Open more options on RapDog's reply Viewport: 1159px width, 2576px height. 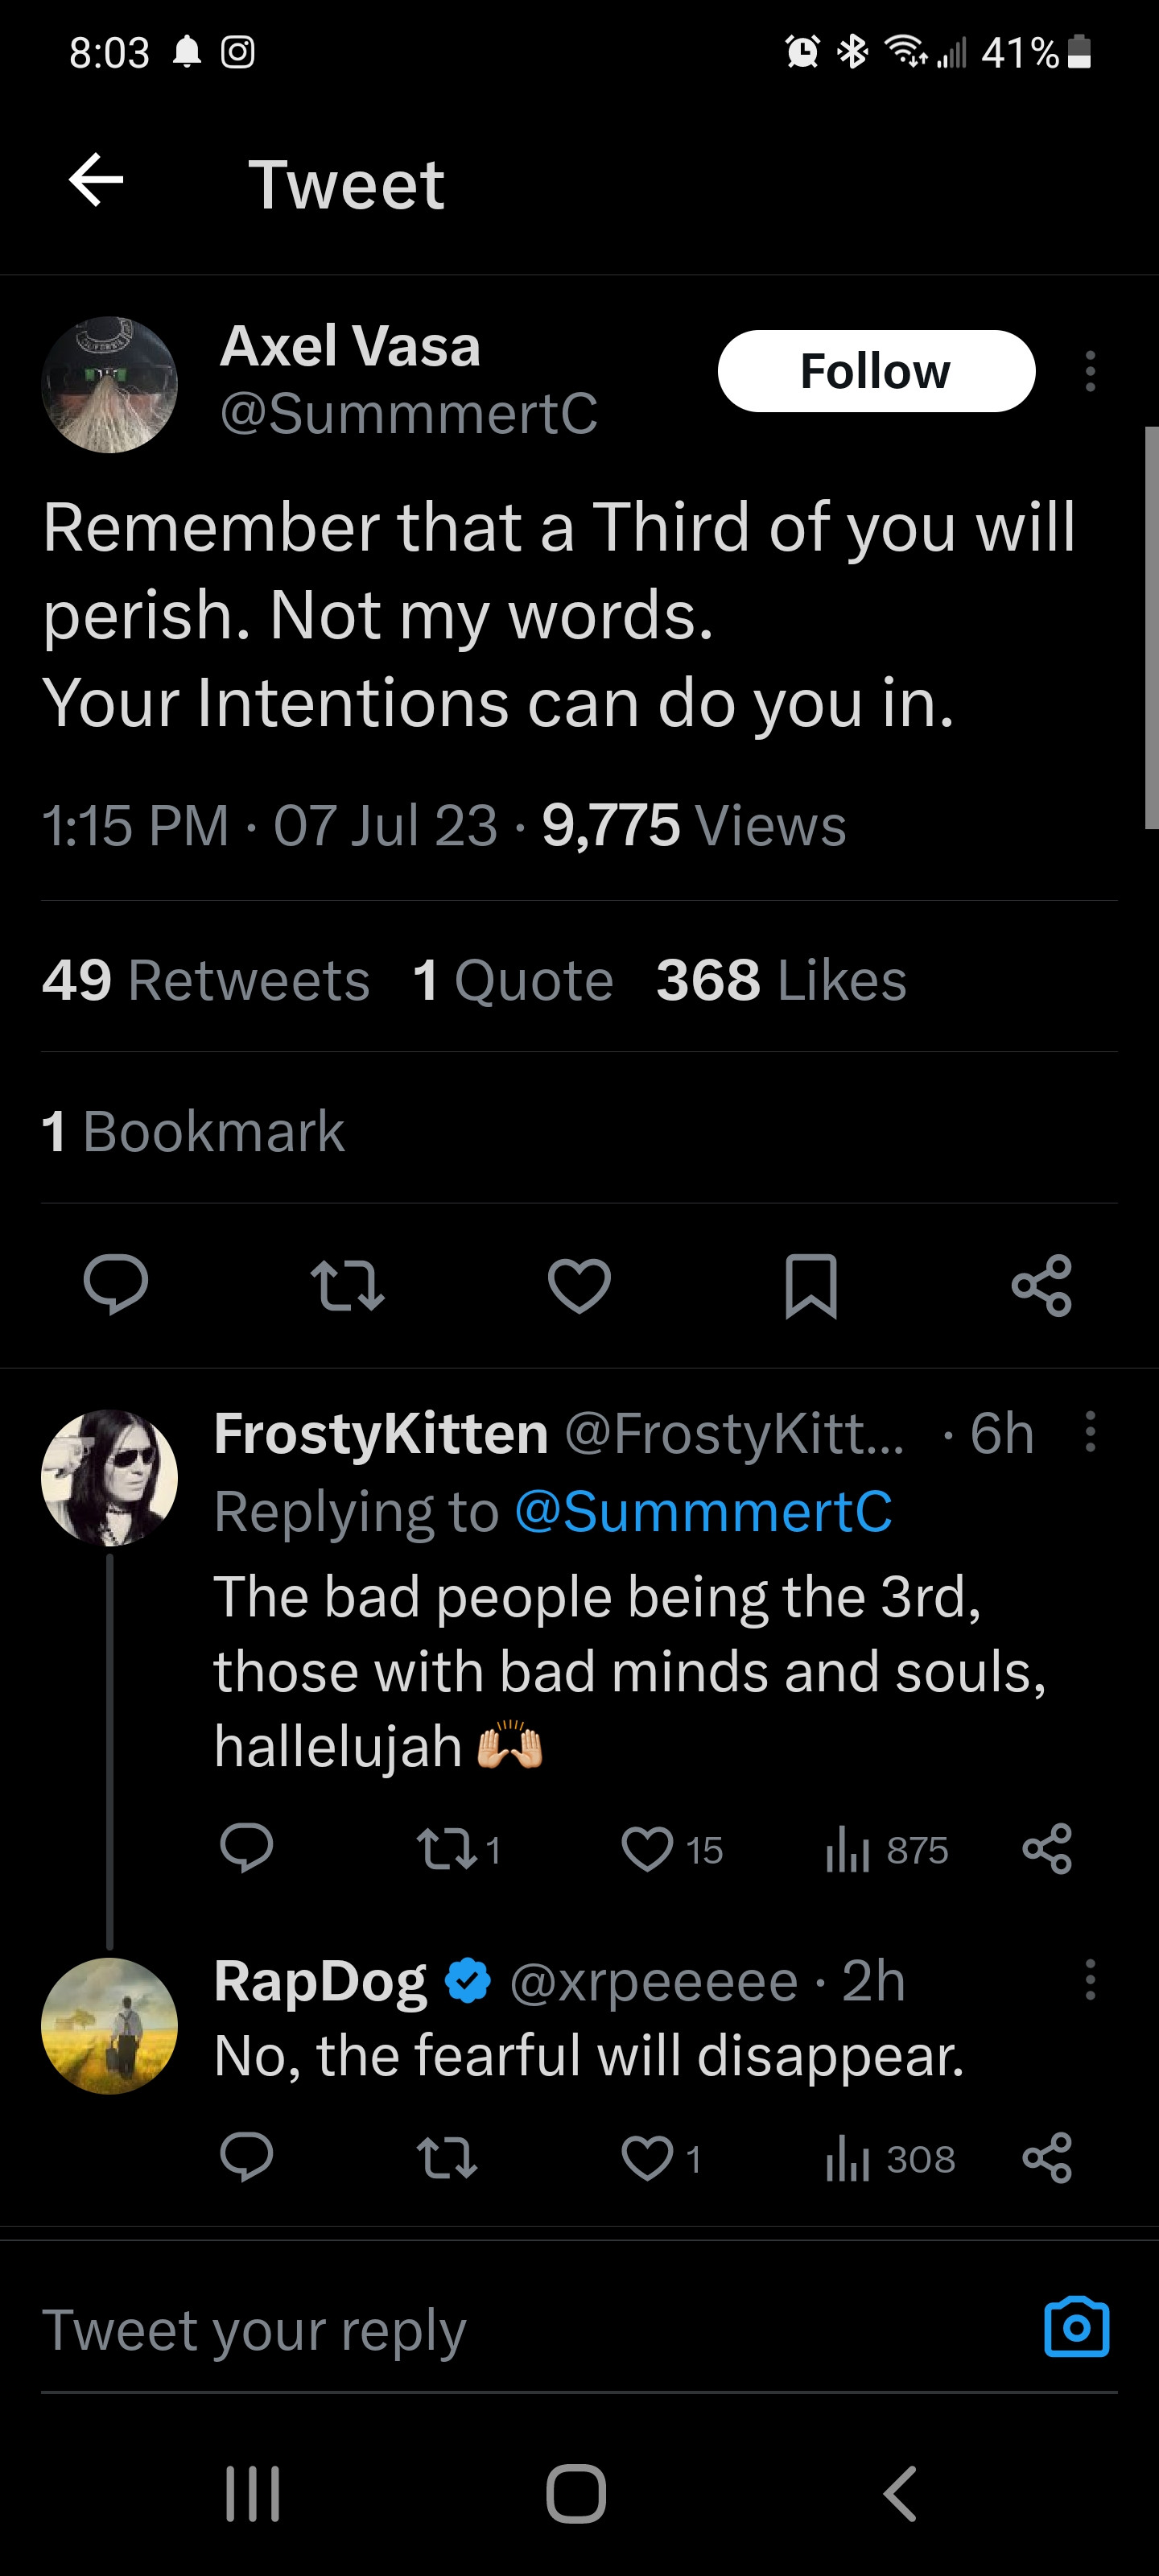coord(1090,1980)
